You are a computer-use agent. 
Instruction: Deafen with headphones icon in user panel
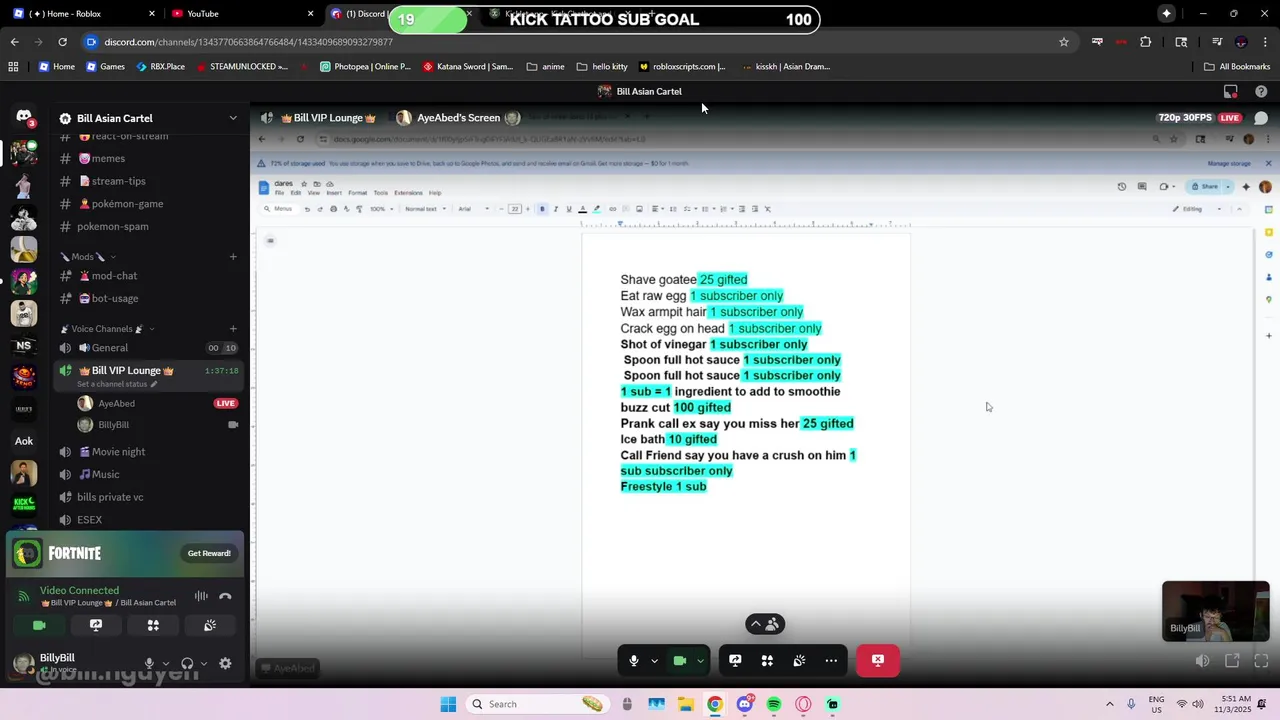[187, 663]
